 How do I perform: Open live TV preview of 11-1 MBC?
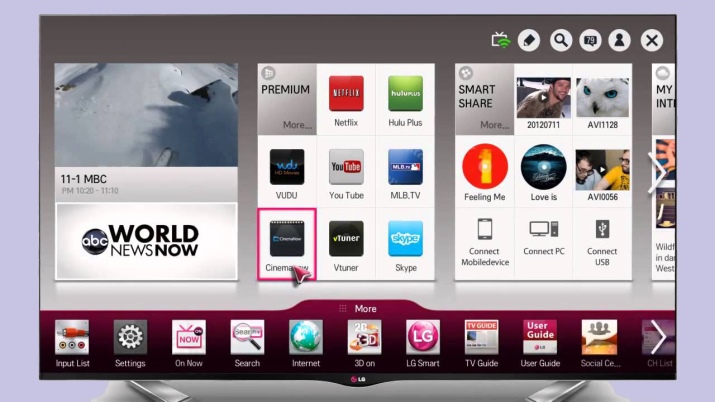click(x=146, y=115)
